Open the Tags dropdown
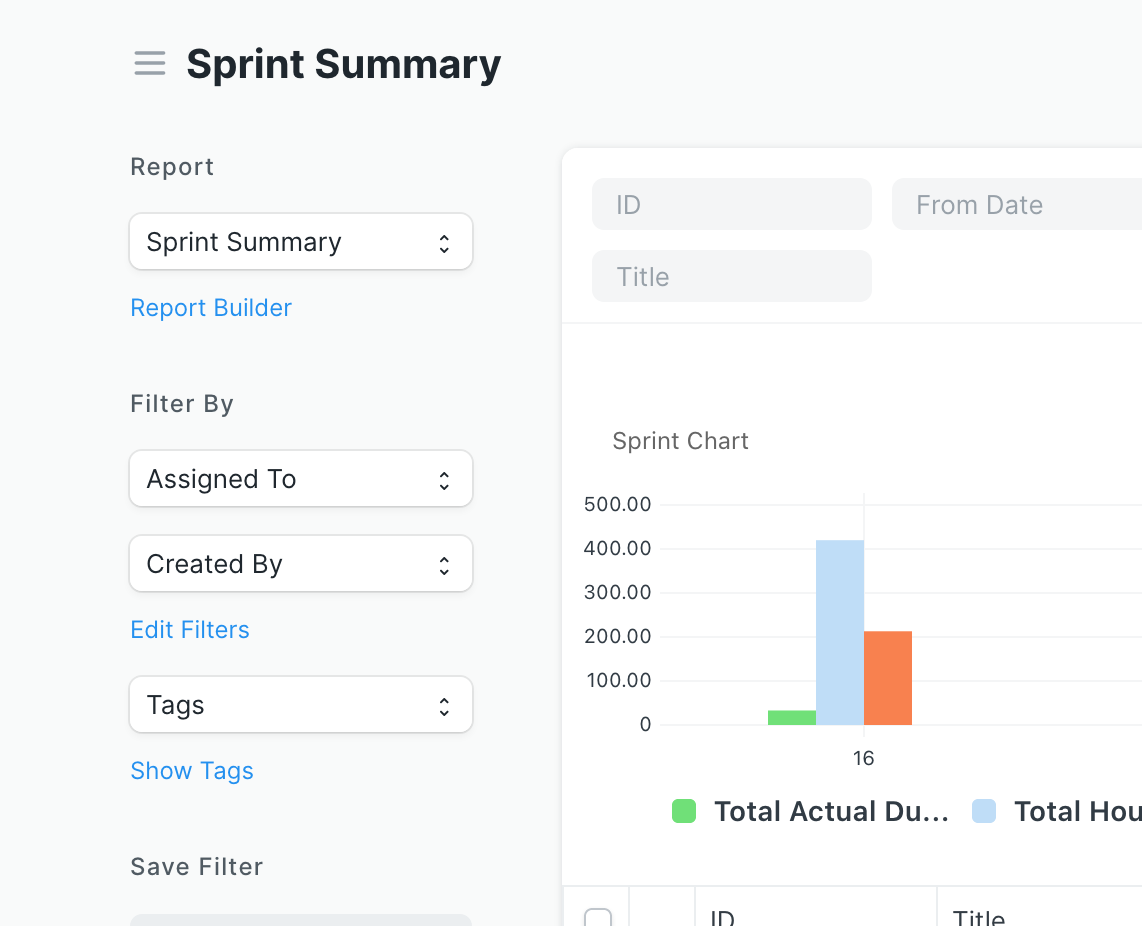Screen dimensions: 1142x926 pos(300,704)
